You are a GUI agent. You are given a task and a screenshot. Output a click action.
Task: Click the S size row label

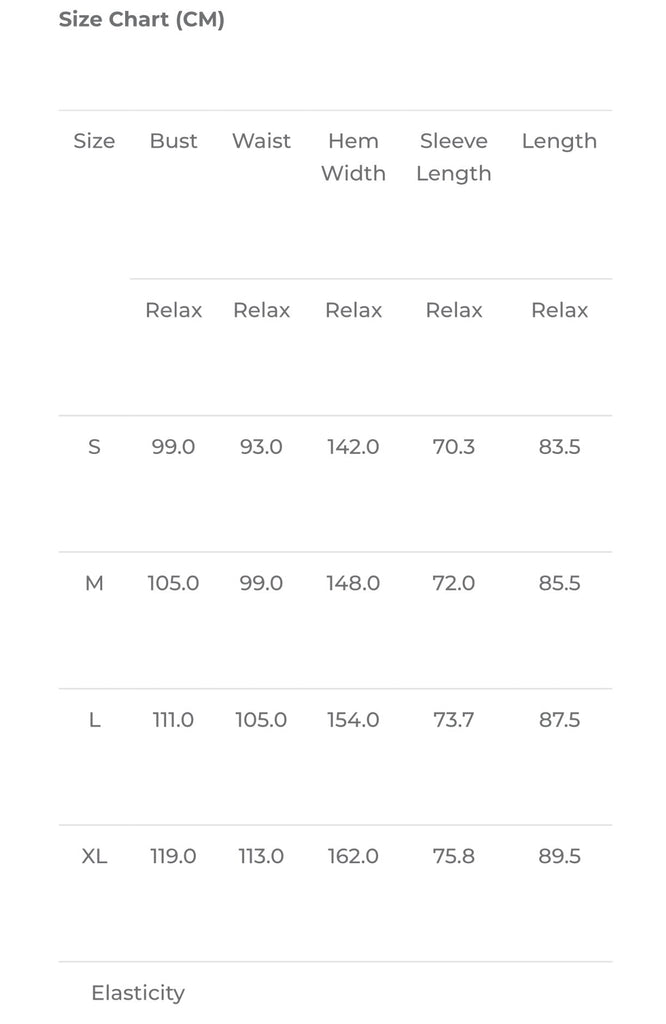tap(94, 447)
